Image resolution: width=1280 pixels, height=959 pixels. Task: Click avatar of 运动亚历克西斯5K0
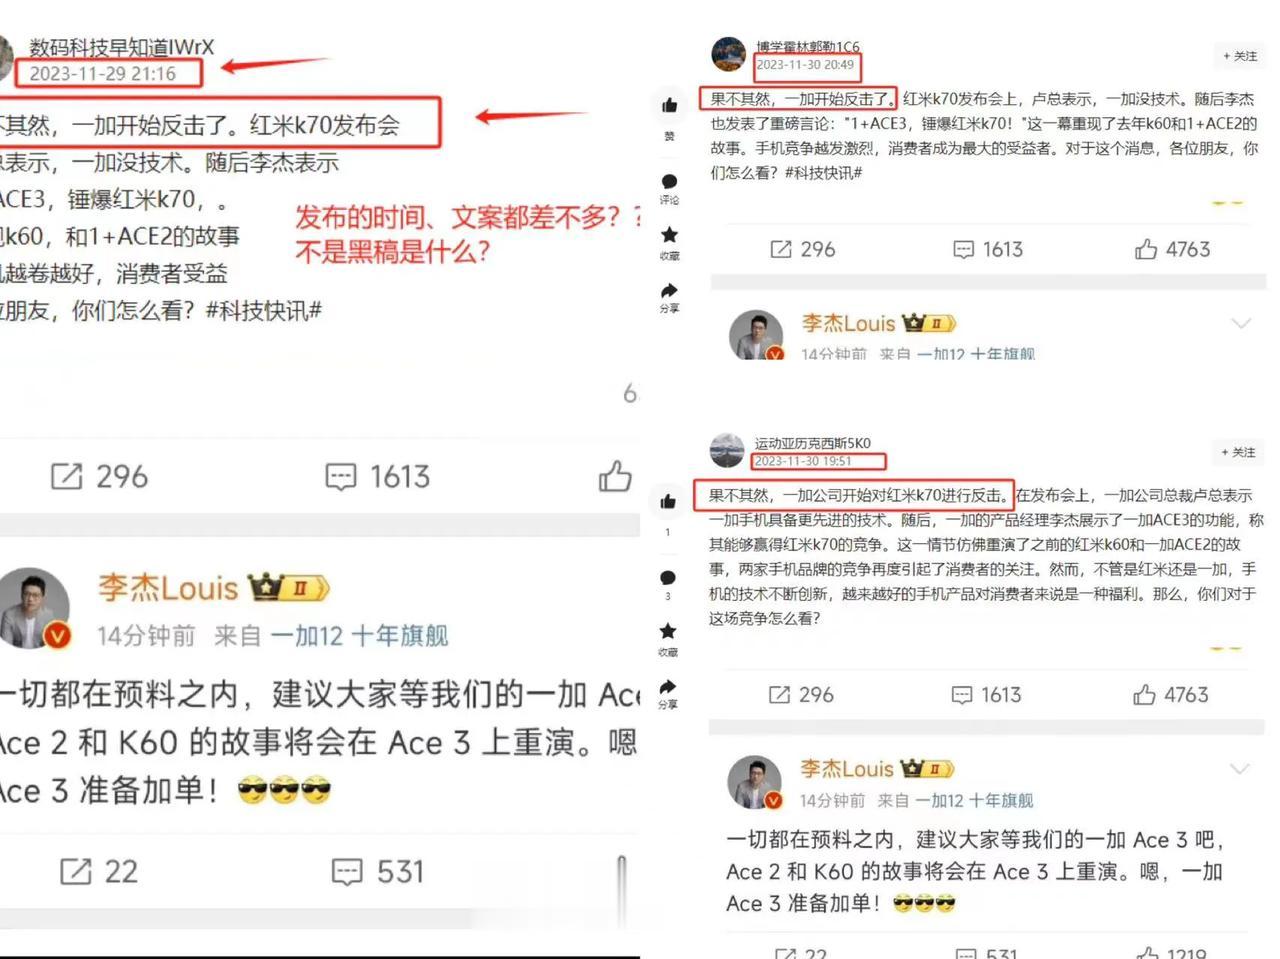click(x=727, y=451)
